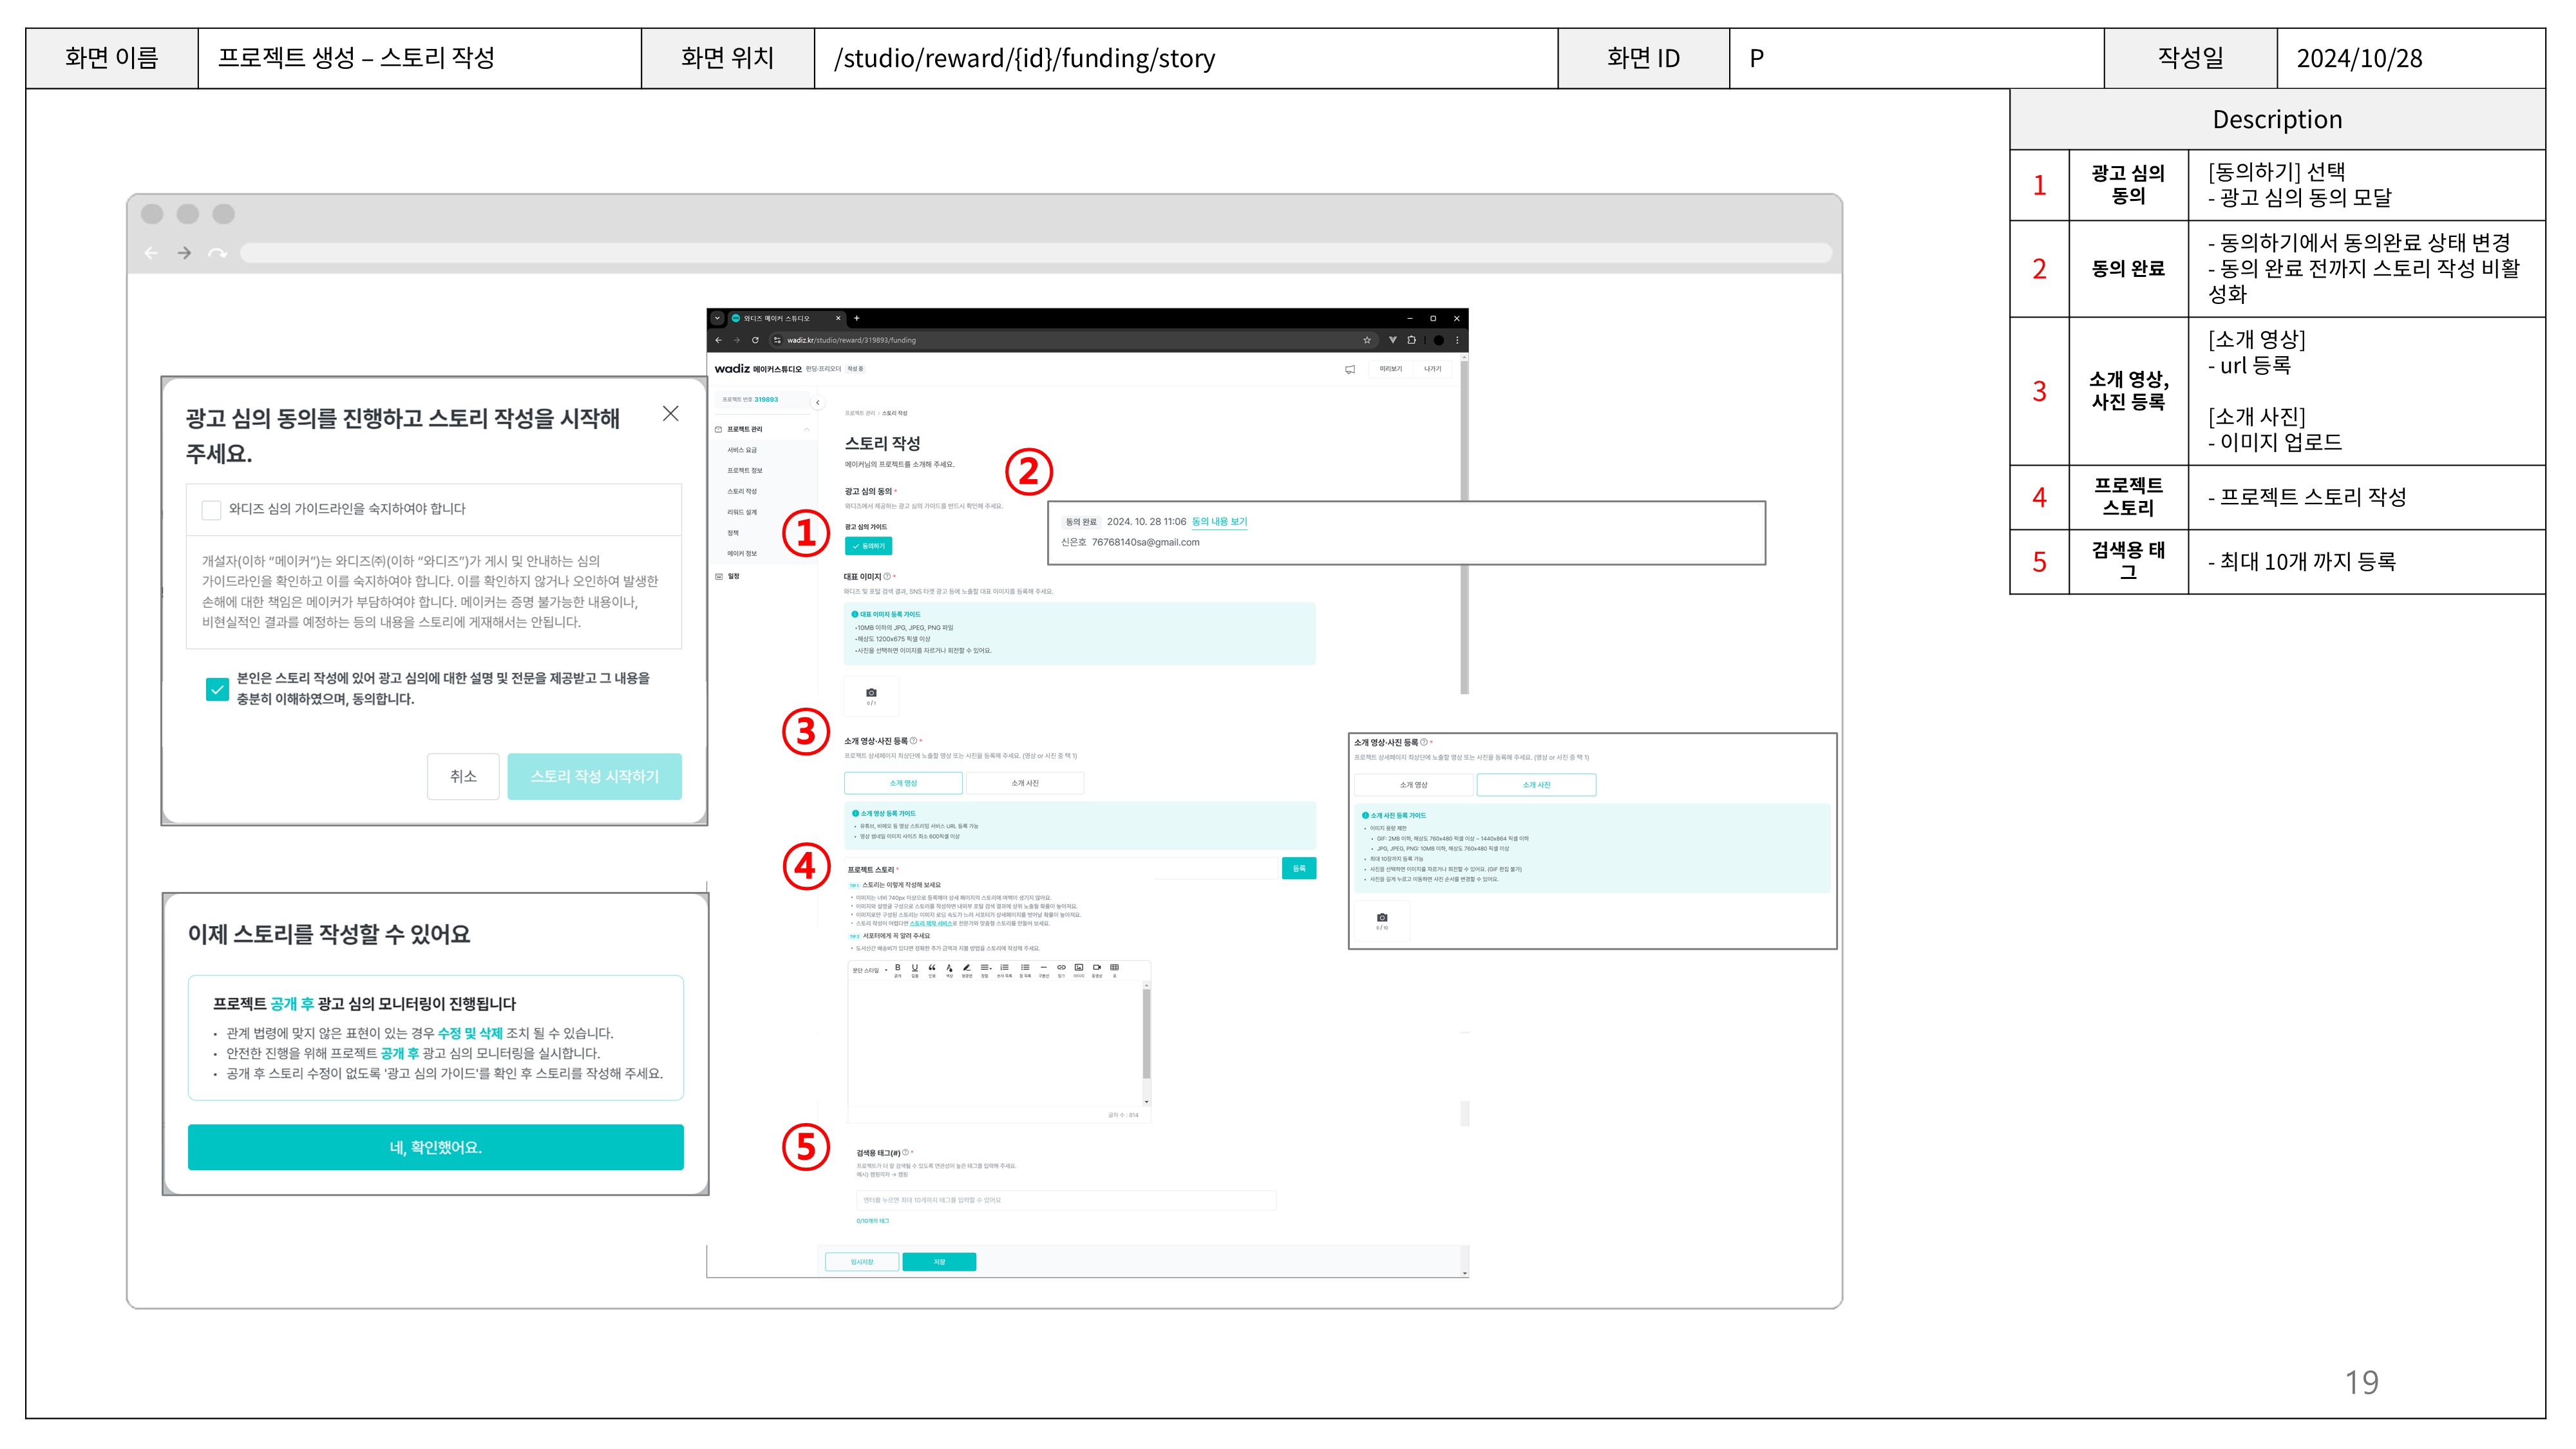Click the 네, 확인했어요. button
Viewport: 2576px width, 1449px height.
point(435,1147)
